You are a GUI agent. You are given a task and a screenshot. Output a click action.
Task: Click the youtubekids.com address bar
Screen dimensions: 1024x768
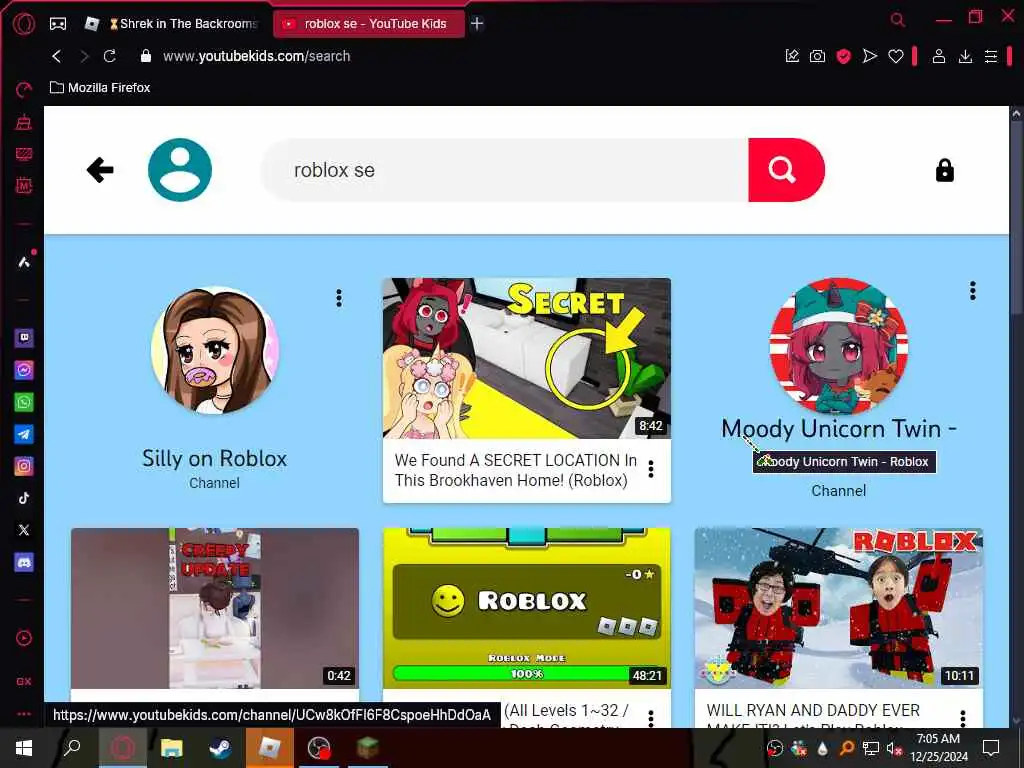point(257,56)
